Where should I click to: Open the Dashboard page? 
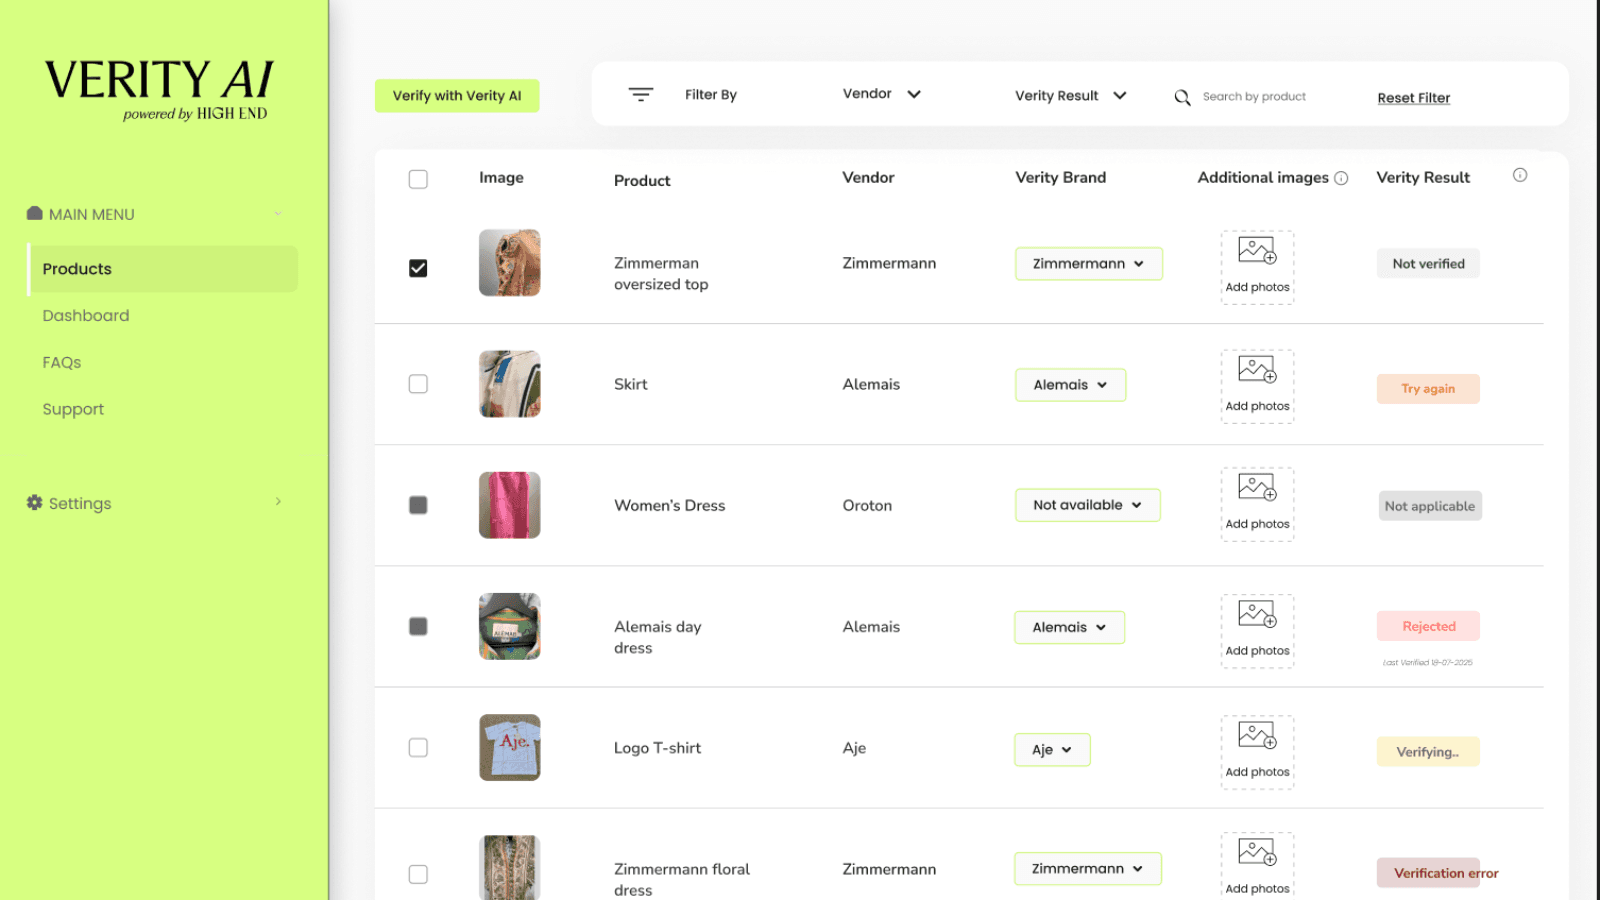tap(86, 315)
